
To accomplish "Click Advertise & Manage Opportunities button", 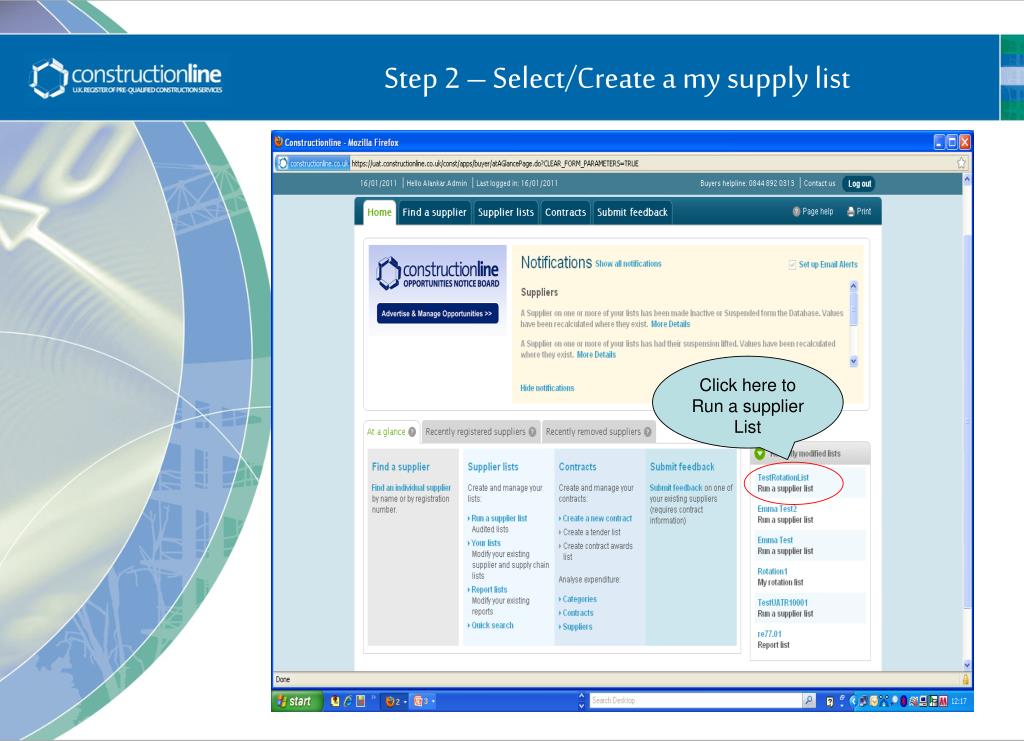I will tap(437, 313).
